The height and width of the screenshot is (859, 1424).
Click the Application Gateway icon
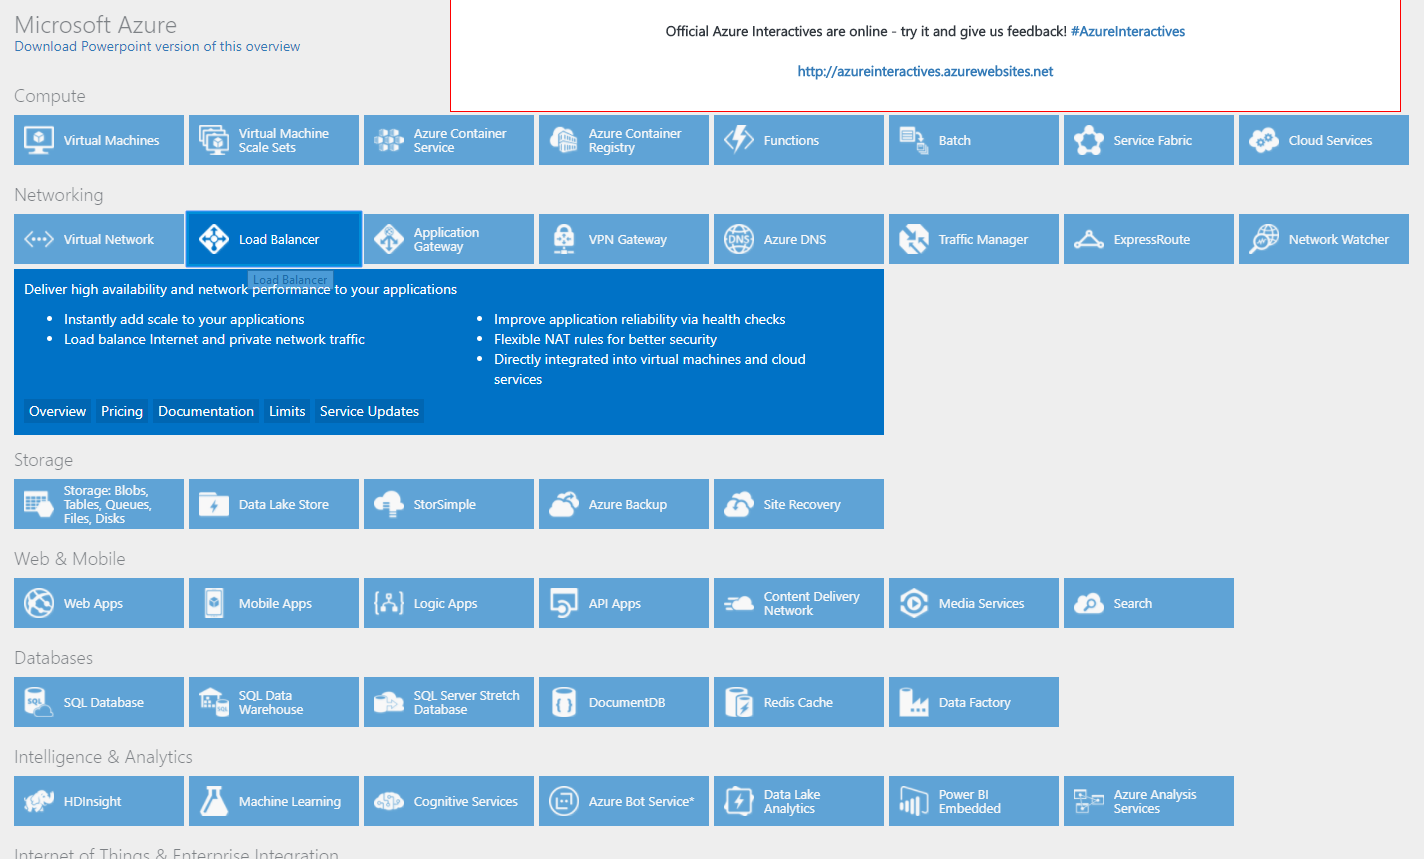click(389, 239)
